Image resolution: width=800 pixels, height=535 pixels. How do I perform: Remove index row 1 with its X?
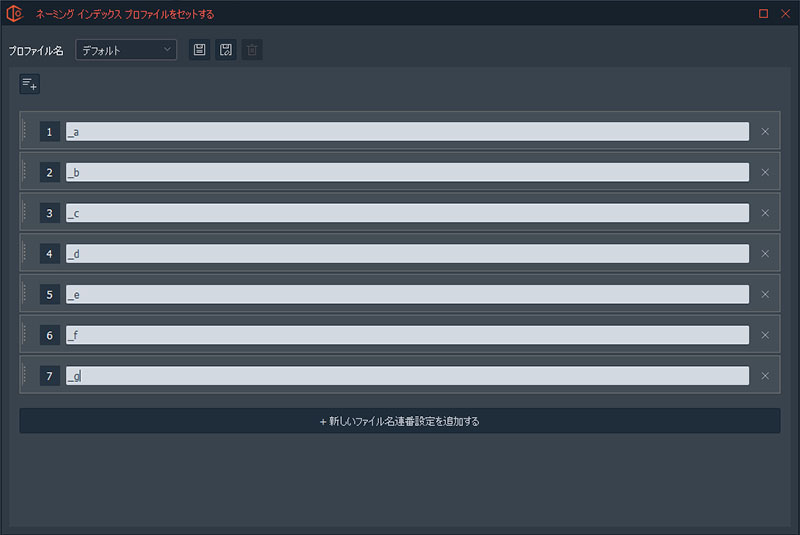coord(765,131)
